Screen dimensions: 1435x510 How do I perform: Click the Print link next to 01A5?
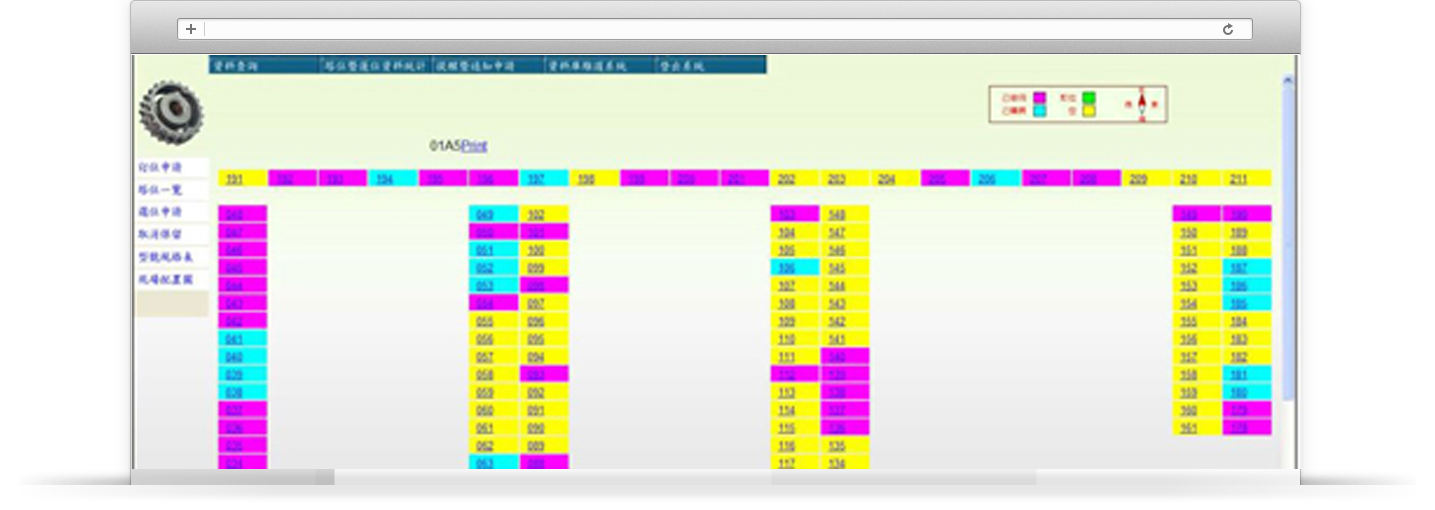tap(474, 146)
